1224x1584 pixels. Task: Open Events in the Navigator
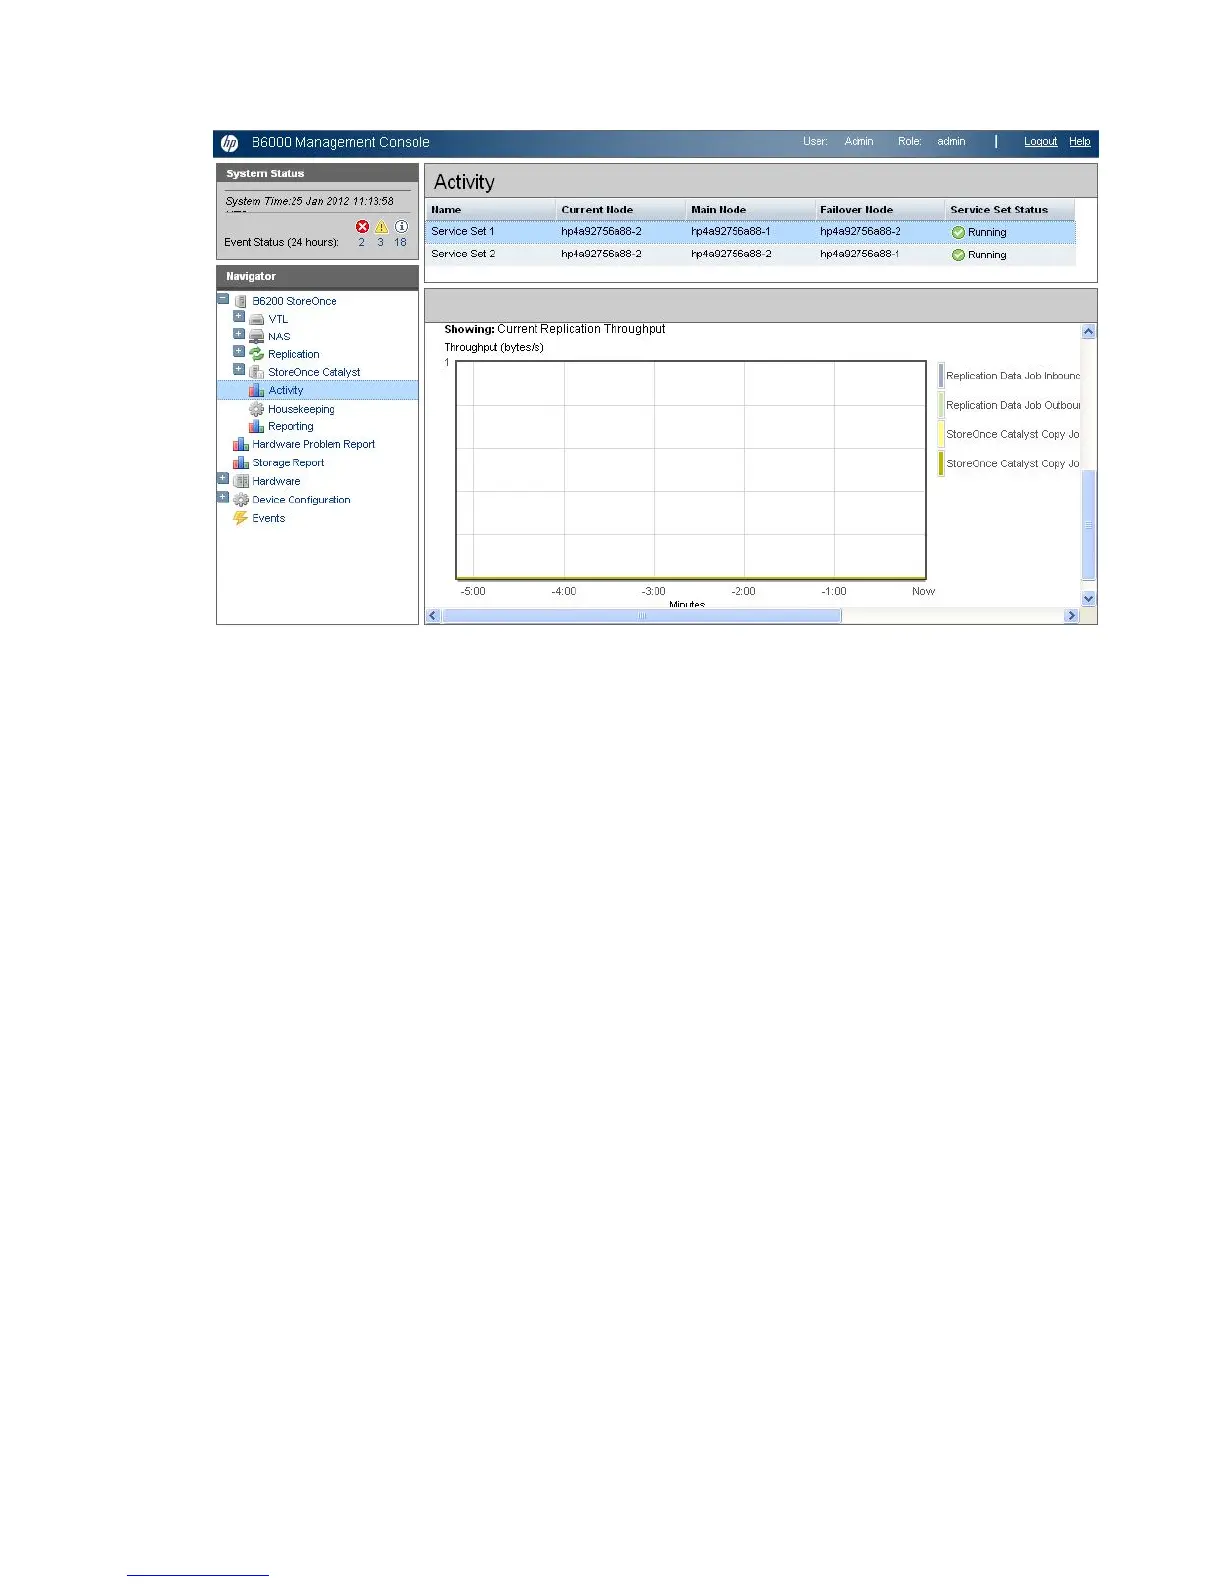(x=269, y=518)
